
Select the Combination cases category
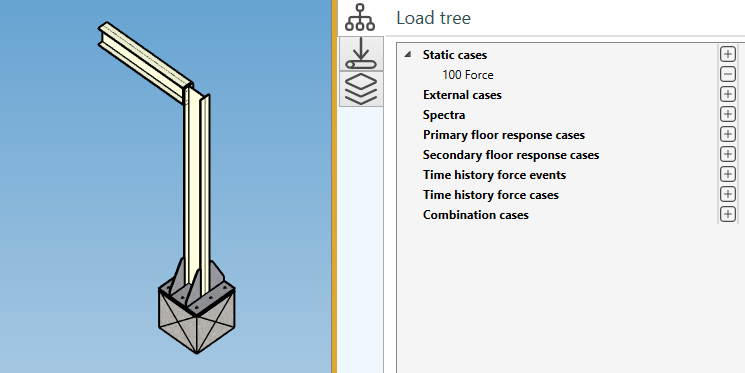tap(476, 215)
